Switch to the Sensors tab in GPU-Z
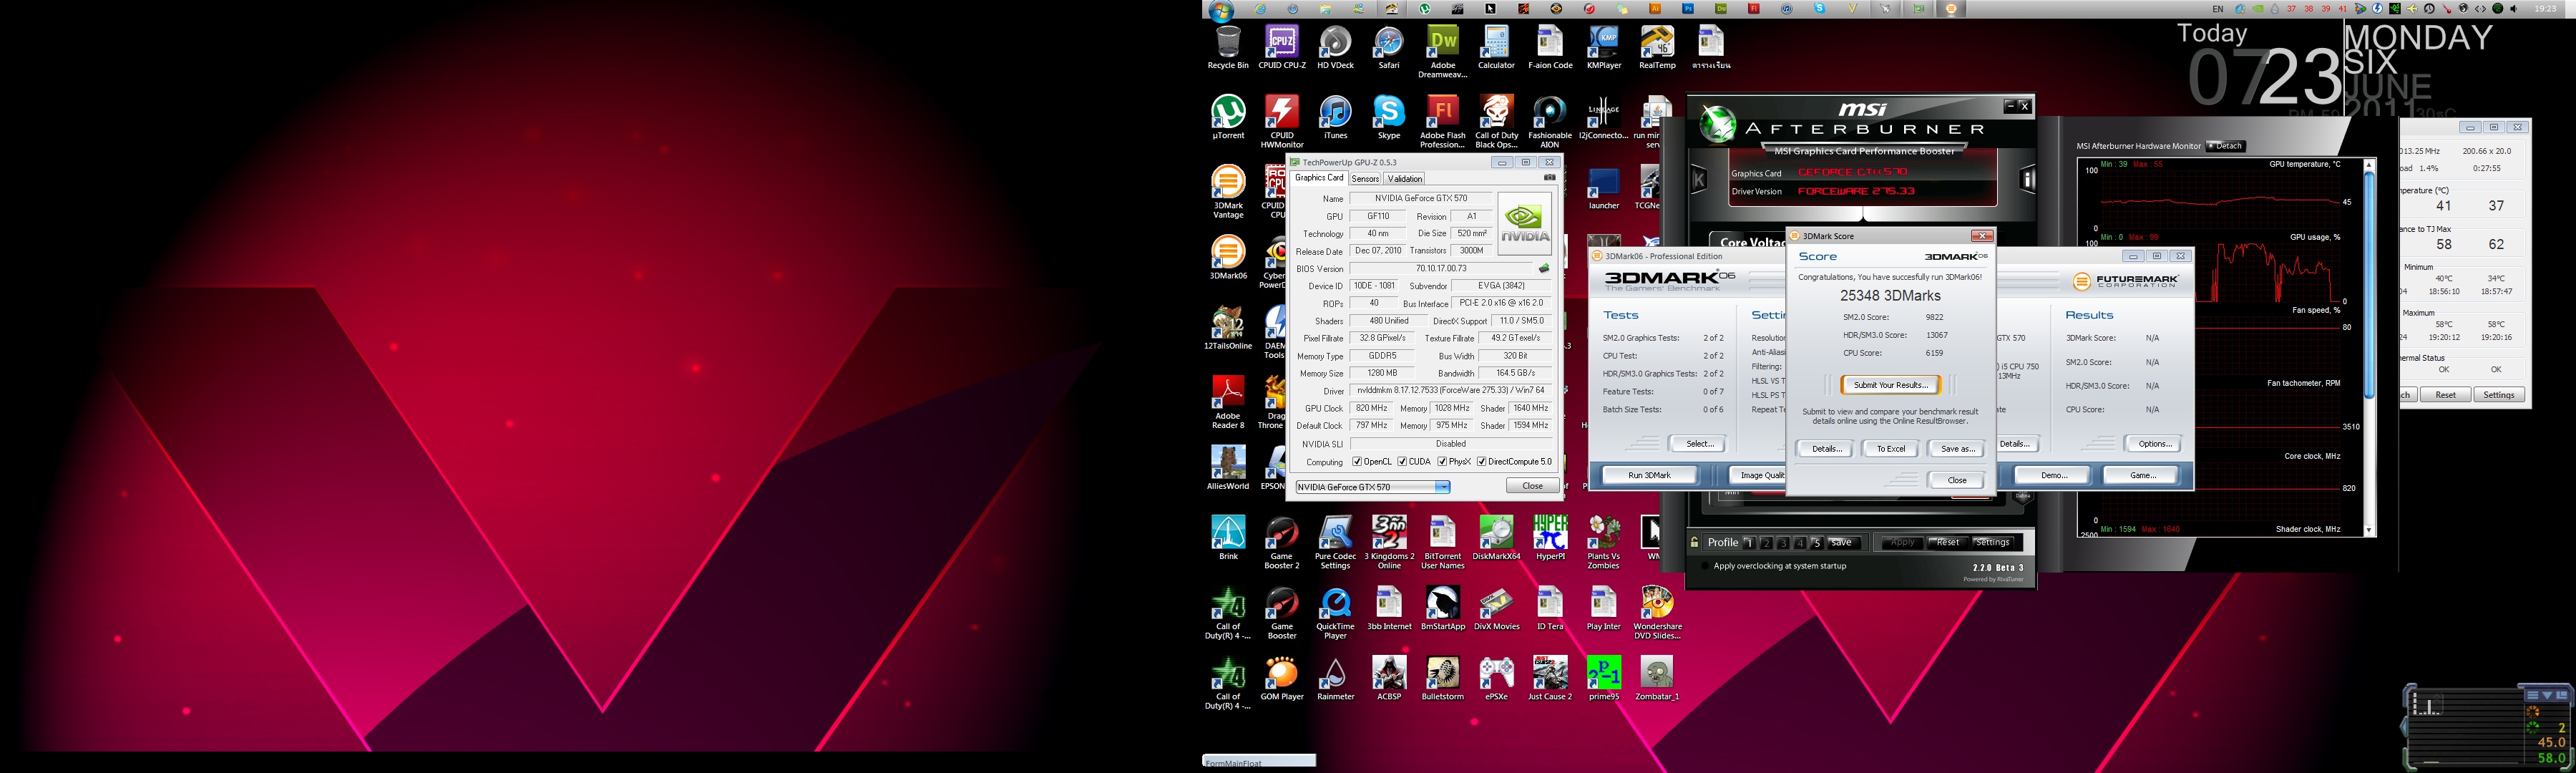2576x773 pixels. pyautogui.click(x=1365, y=179)
